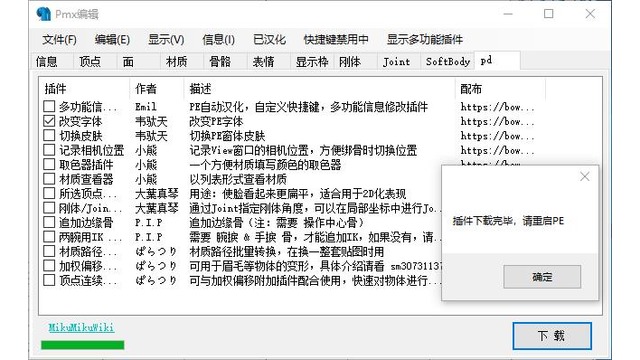Click the 配布 column header
The width and height of the screenshot is (640, 360).
(500, 89)
